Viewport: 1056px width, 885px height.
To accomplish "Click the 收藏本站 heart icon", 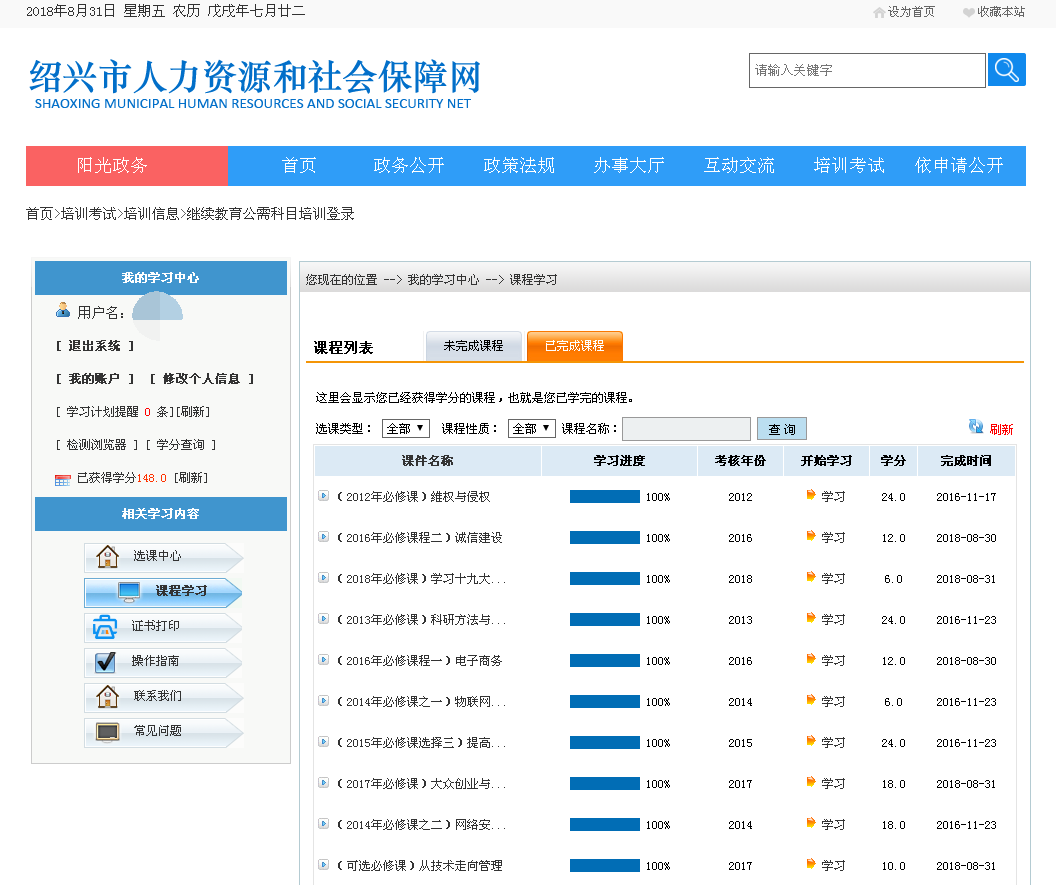I will coord(968,12).
